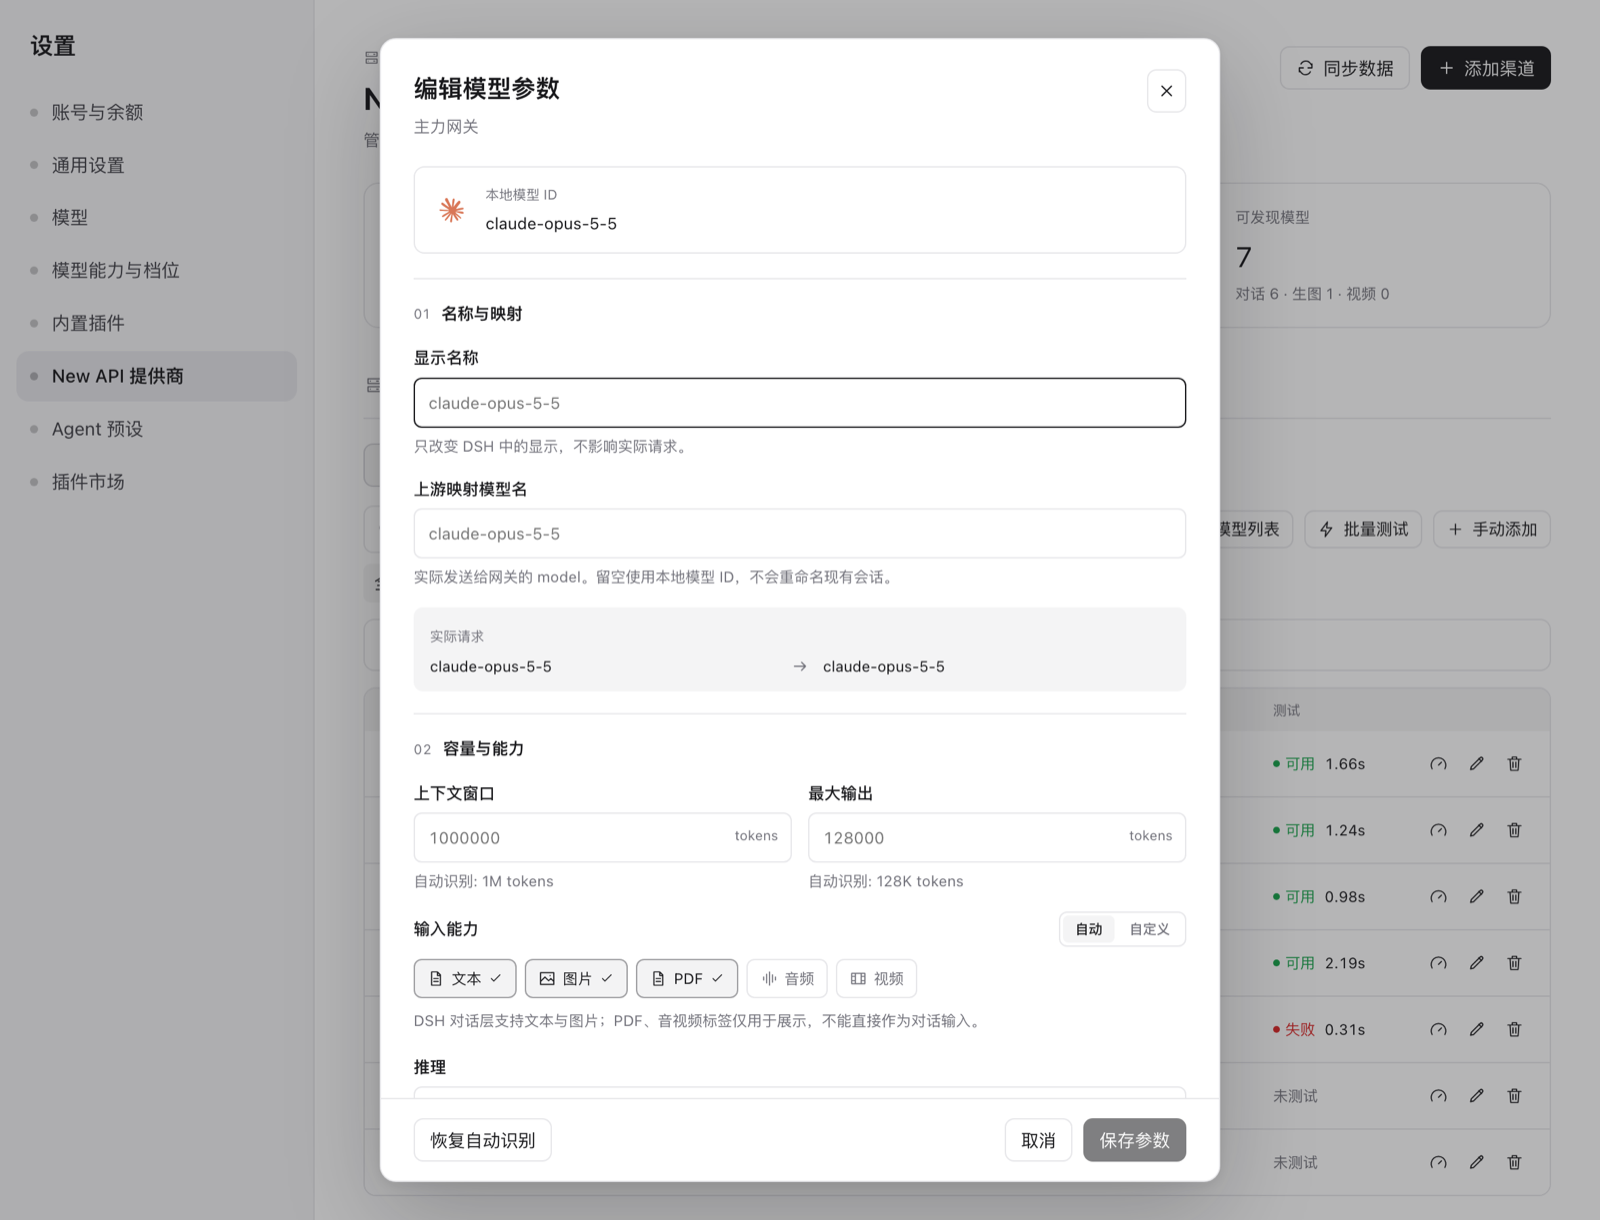Image resolution: width=1600 pixels, height=1220 pixels.
Task: Click the 同步数据 button
Action: point(1345,68)
